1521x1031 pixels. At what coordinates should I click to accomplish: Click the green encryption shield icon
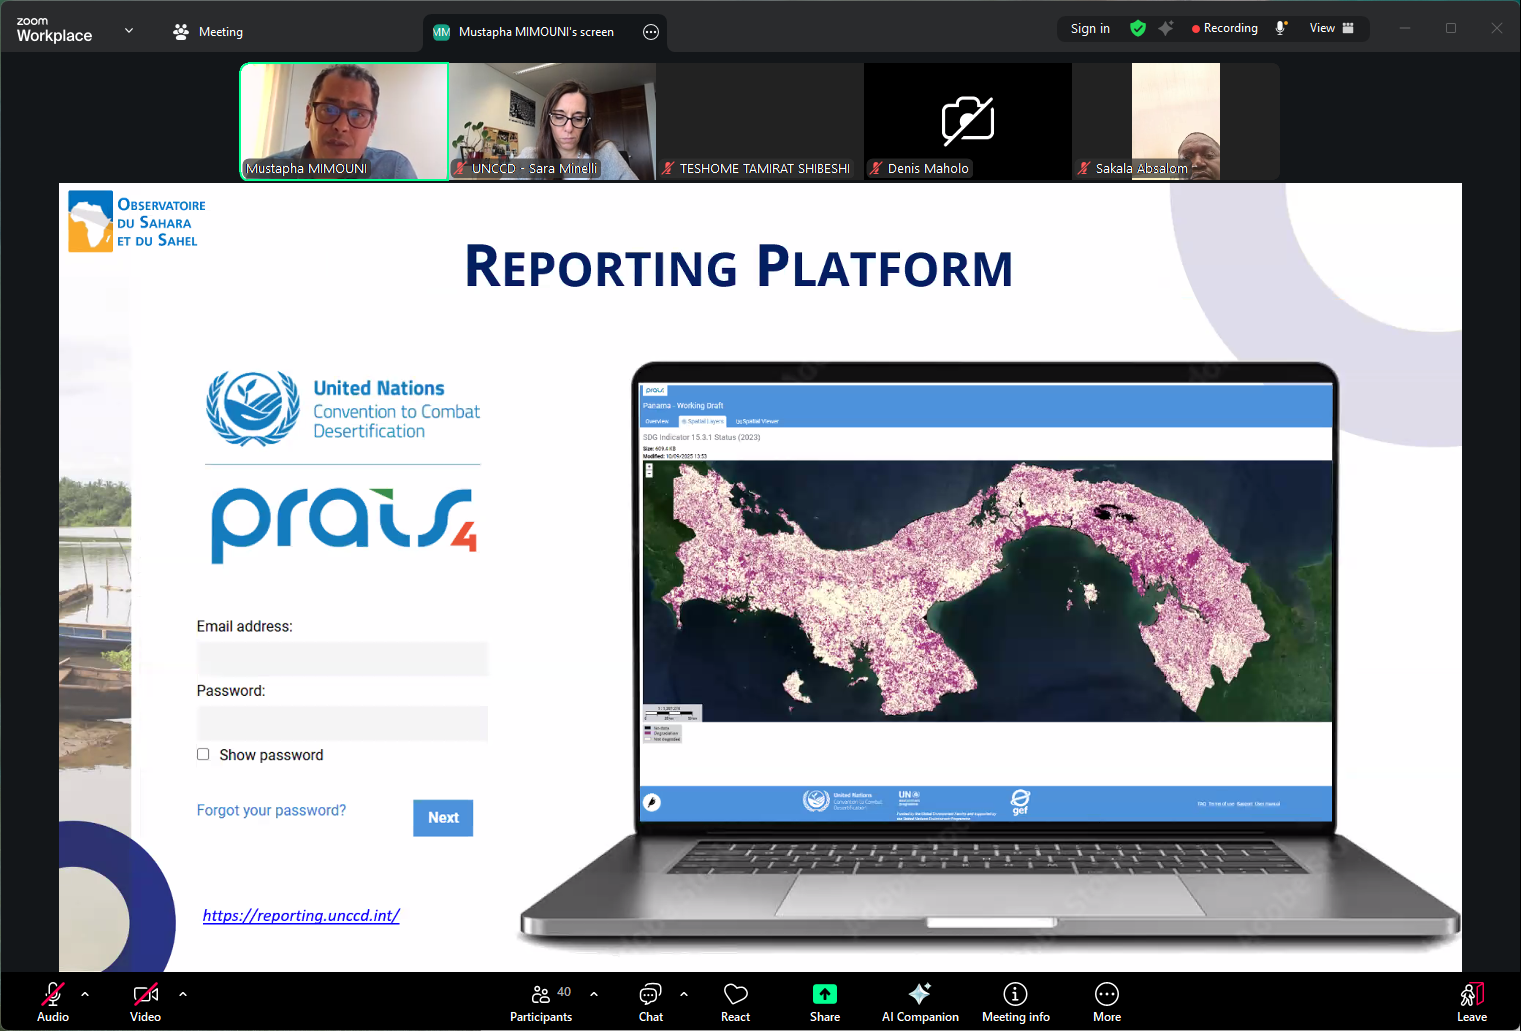coord(1137,28)
